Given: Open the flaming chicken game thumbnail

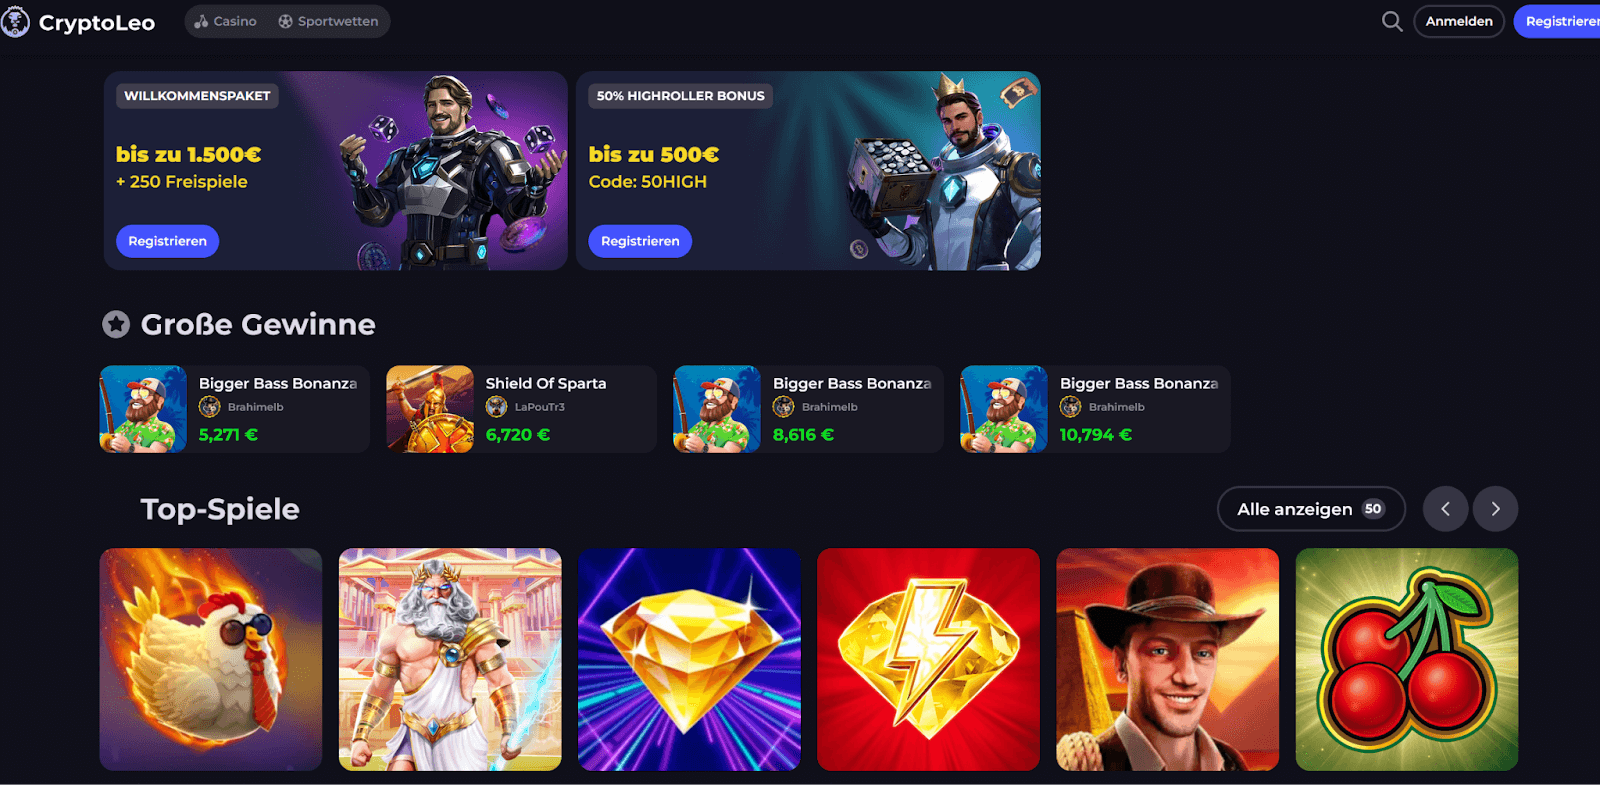Looking at the screenshot, I should click(x=211, y=659).
